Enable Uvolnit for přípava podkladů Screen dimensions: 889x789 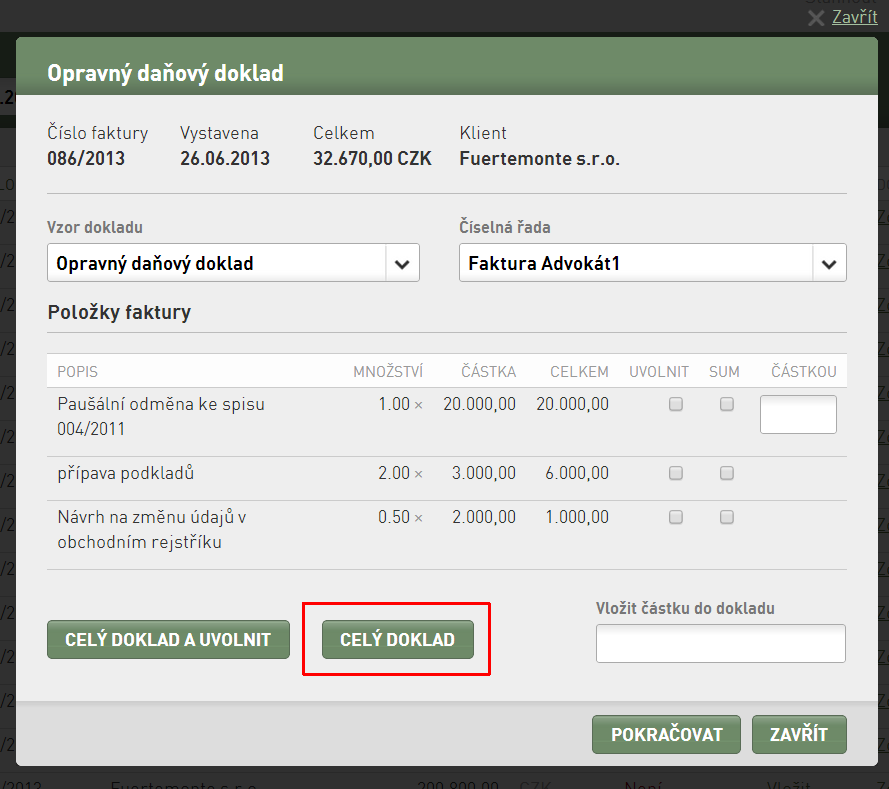tap(676, 473)
